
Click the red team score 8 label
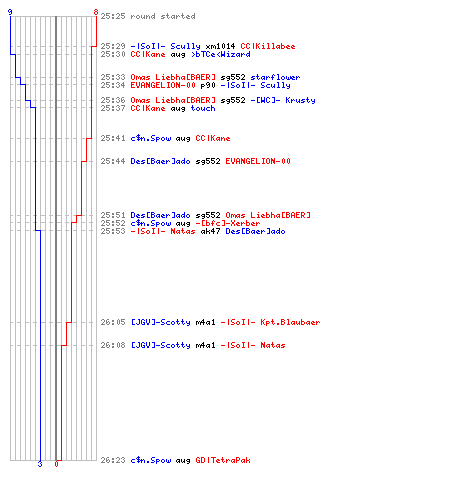[96, 12]
